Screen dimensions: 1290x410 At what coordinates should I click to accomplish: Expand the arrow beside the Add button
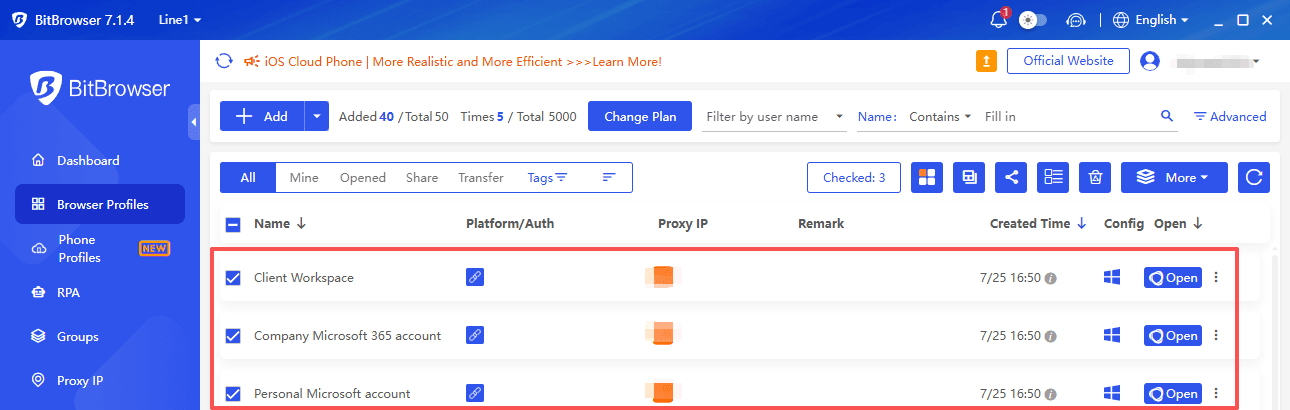pyautogui.click(x=317, y=116)
